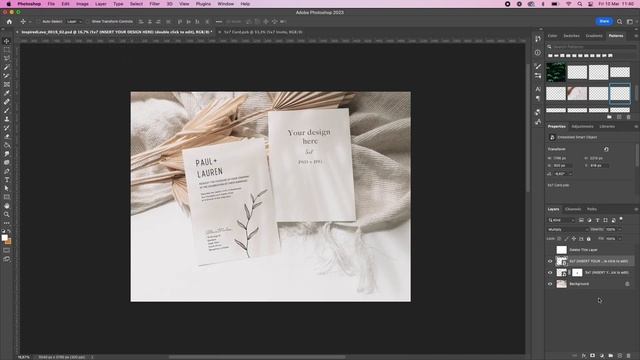Screen dimensions: 640x360
Task: Open the Window menu
Action: click(x=226, y=4)
